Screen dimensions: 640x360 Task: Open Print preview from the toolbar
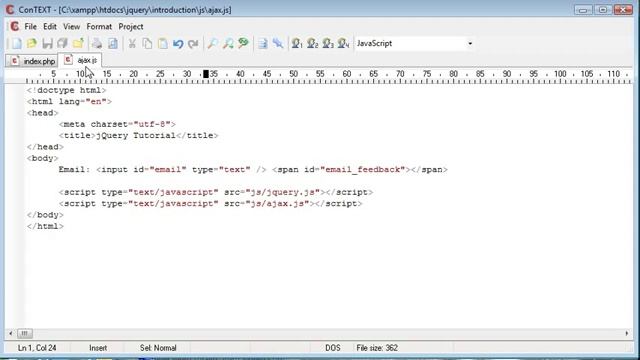pyautogui.click(x=113, y=43)
